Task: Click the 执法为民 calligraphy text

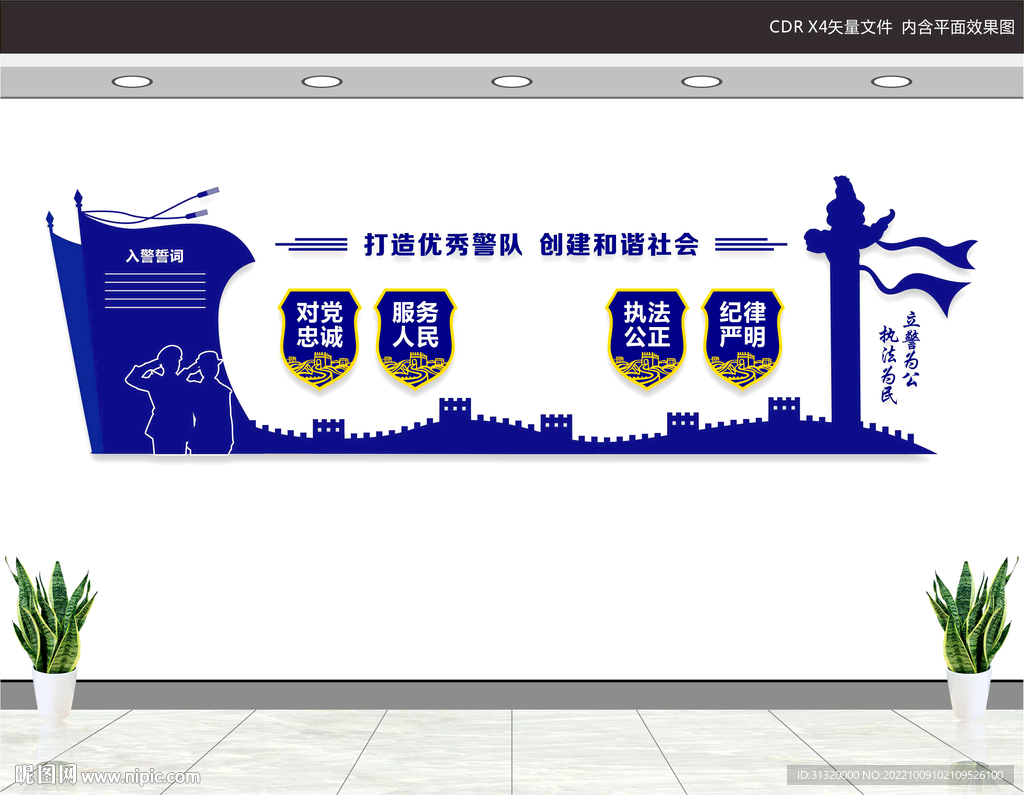Action: click(x=888, y=365)
